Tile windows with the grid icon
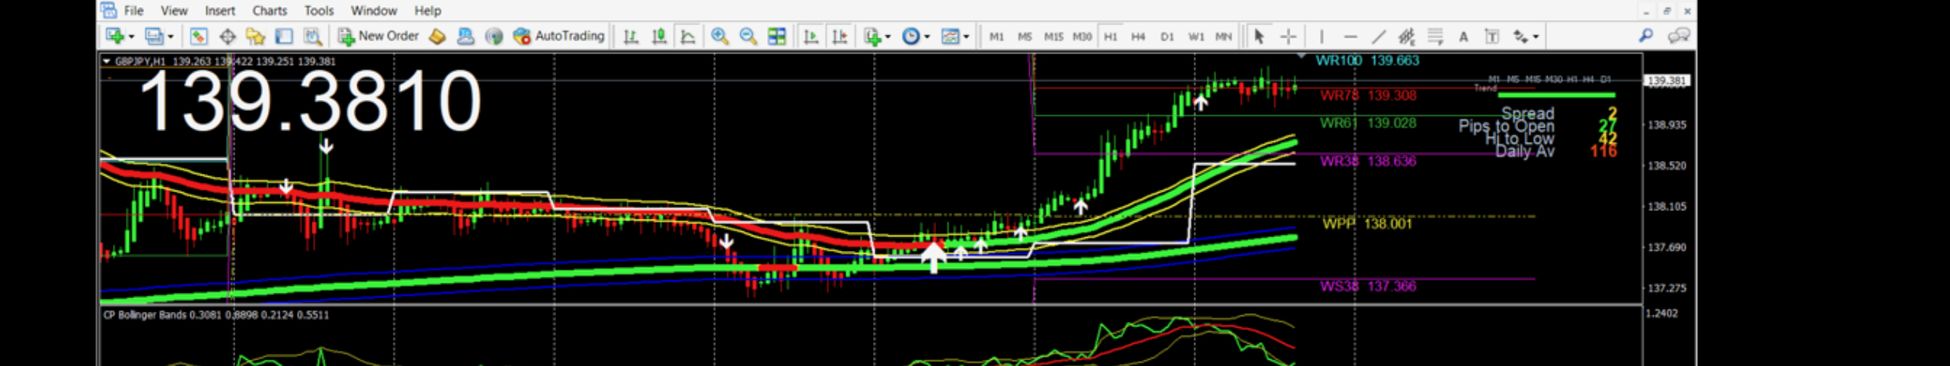This screenshot has height=366, width=1950. click(777, 36)
